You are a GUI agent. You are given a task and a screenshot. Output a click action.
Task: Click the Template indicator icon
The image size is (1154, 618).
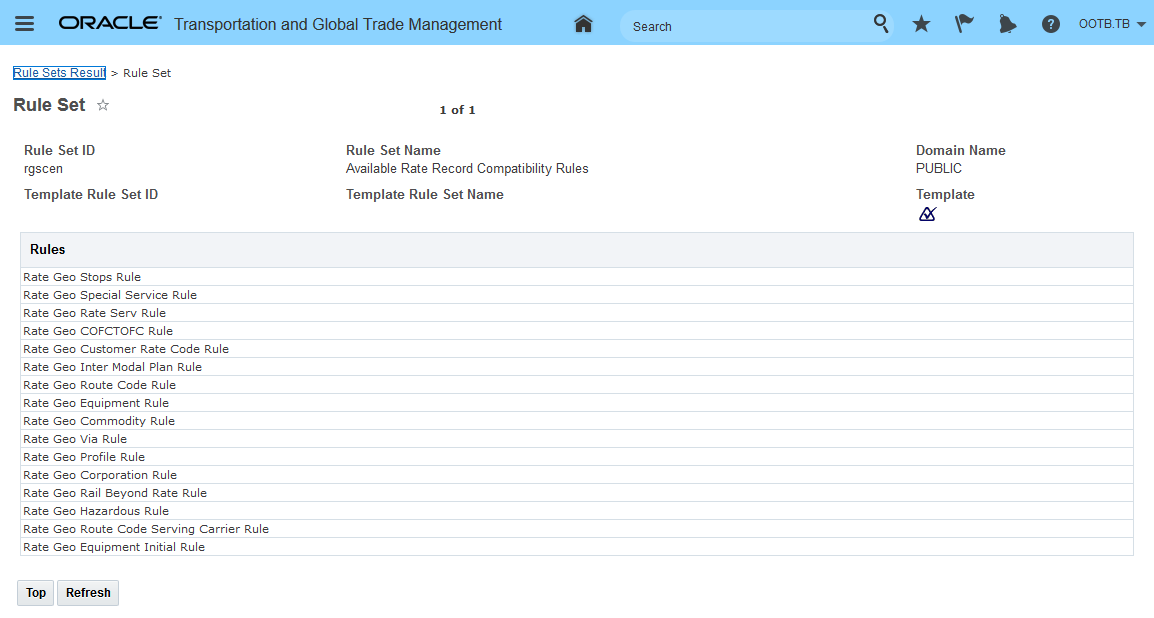click(x=927, y=214)
